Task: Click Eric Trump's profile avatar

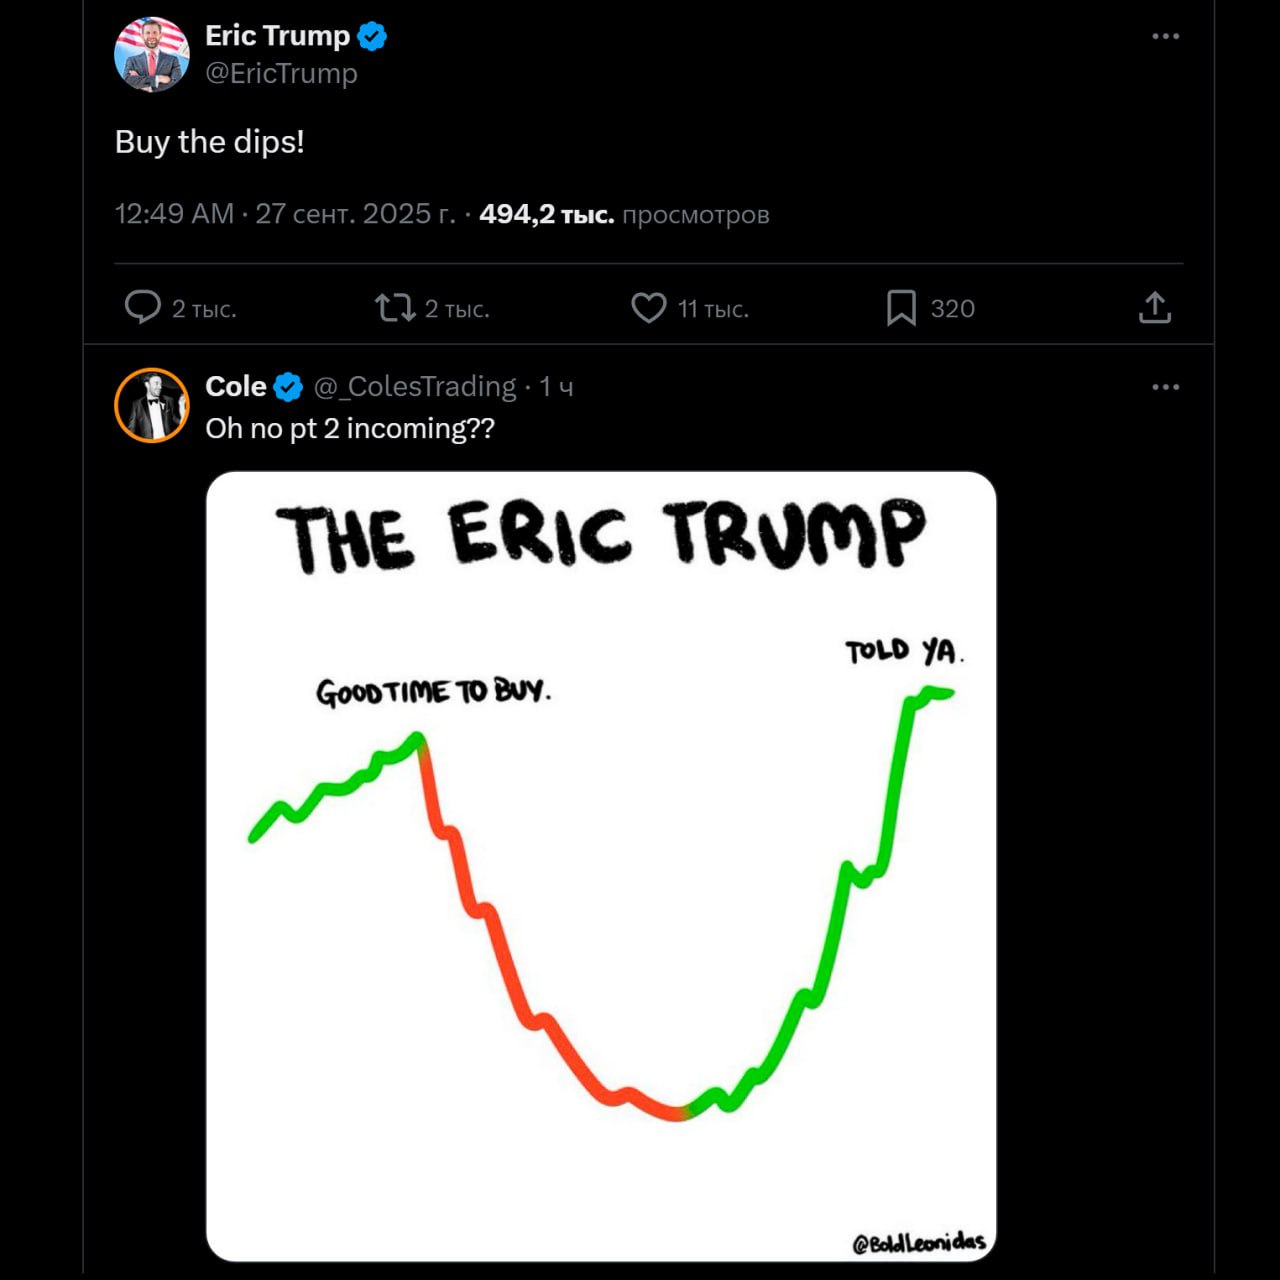Action: point(152,54)
